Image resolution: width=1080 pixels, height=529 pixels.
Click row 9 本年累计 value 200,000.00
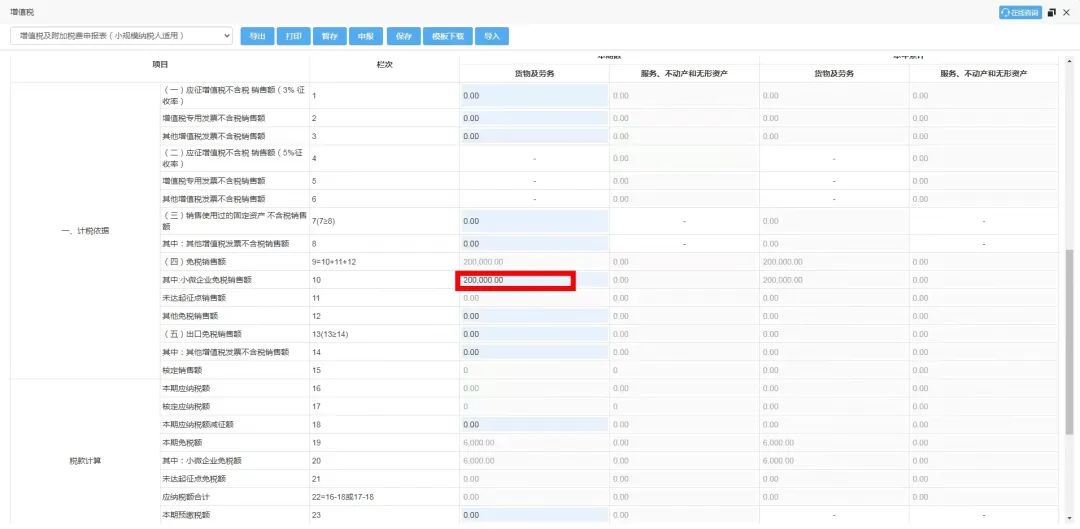782,262
